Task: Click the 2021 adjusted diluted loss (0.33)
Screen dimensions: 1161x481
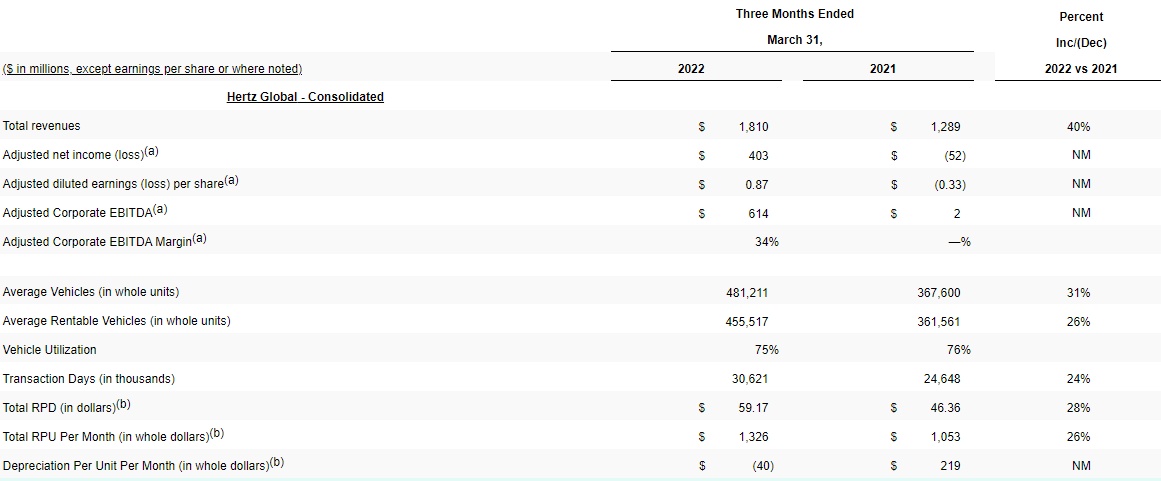Action: pyautogui.click(x=949, y=185)
